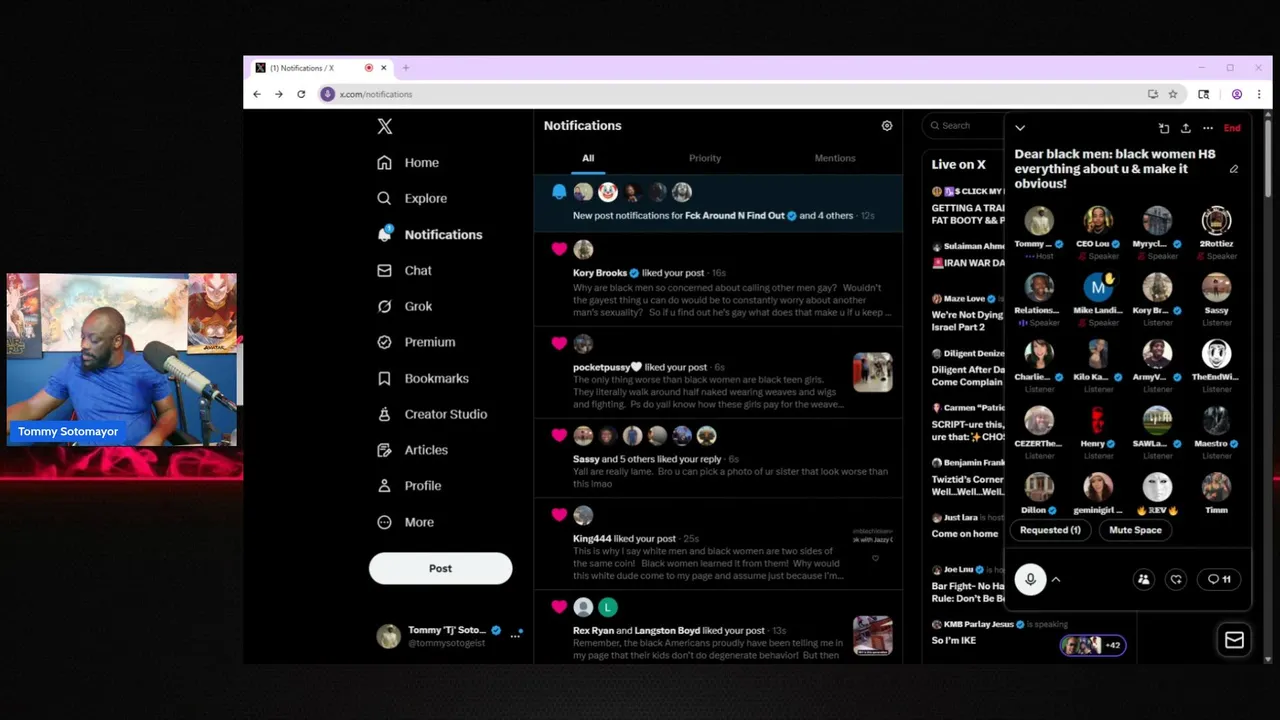Open Profile from the sidebar
The image size is (1280, 720).
[x=409, y=486]
